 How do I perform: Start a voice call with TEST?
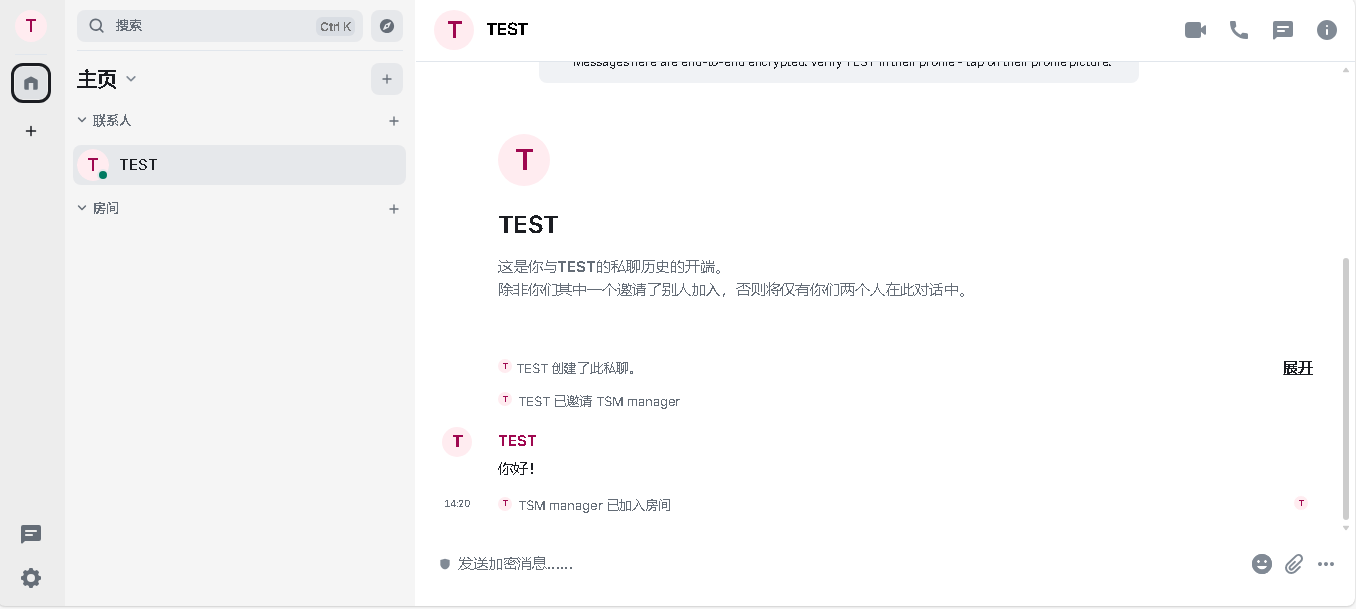(1239, 30)
